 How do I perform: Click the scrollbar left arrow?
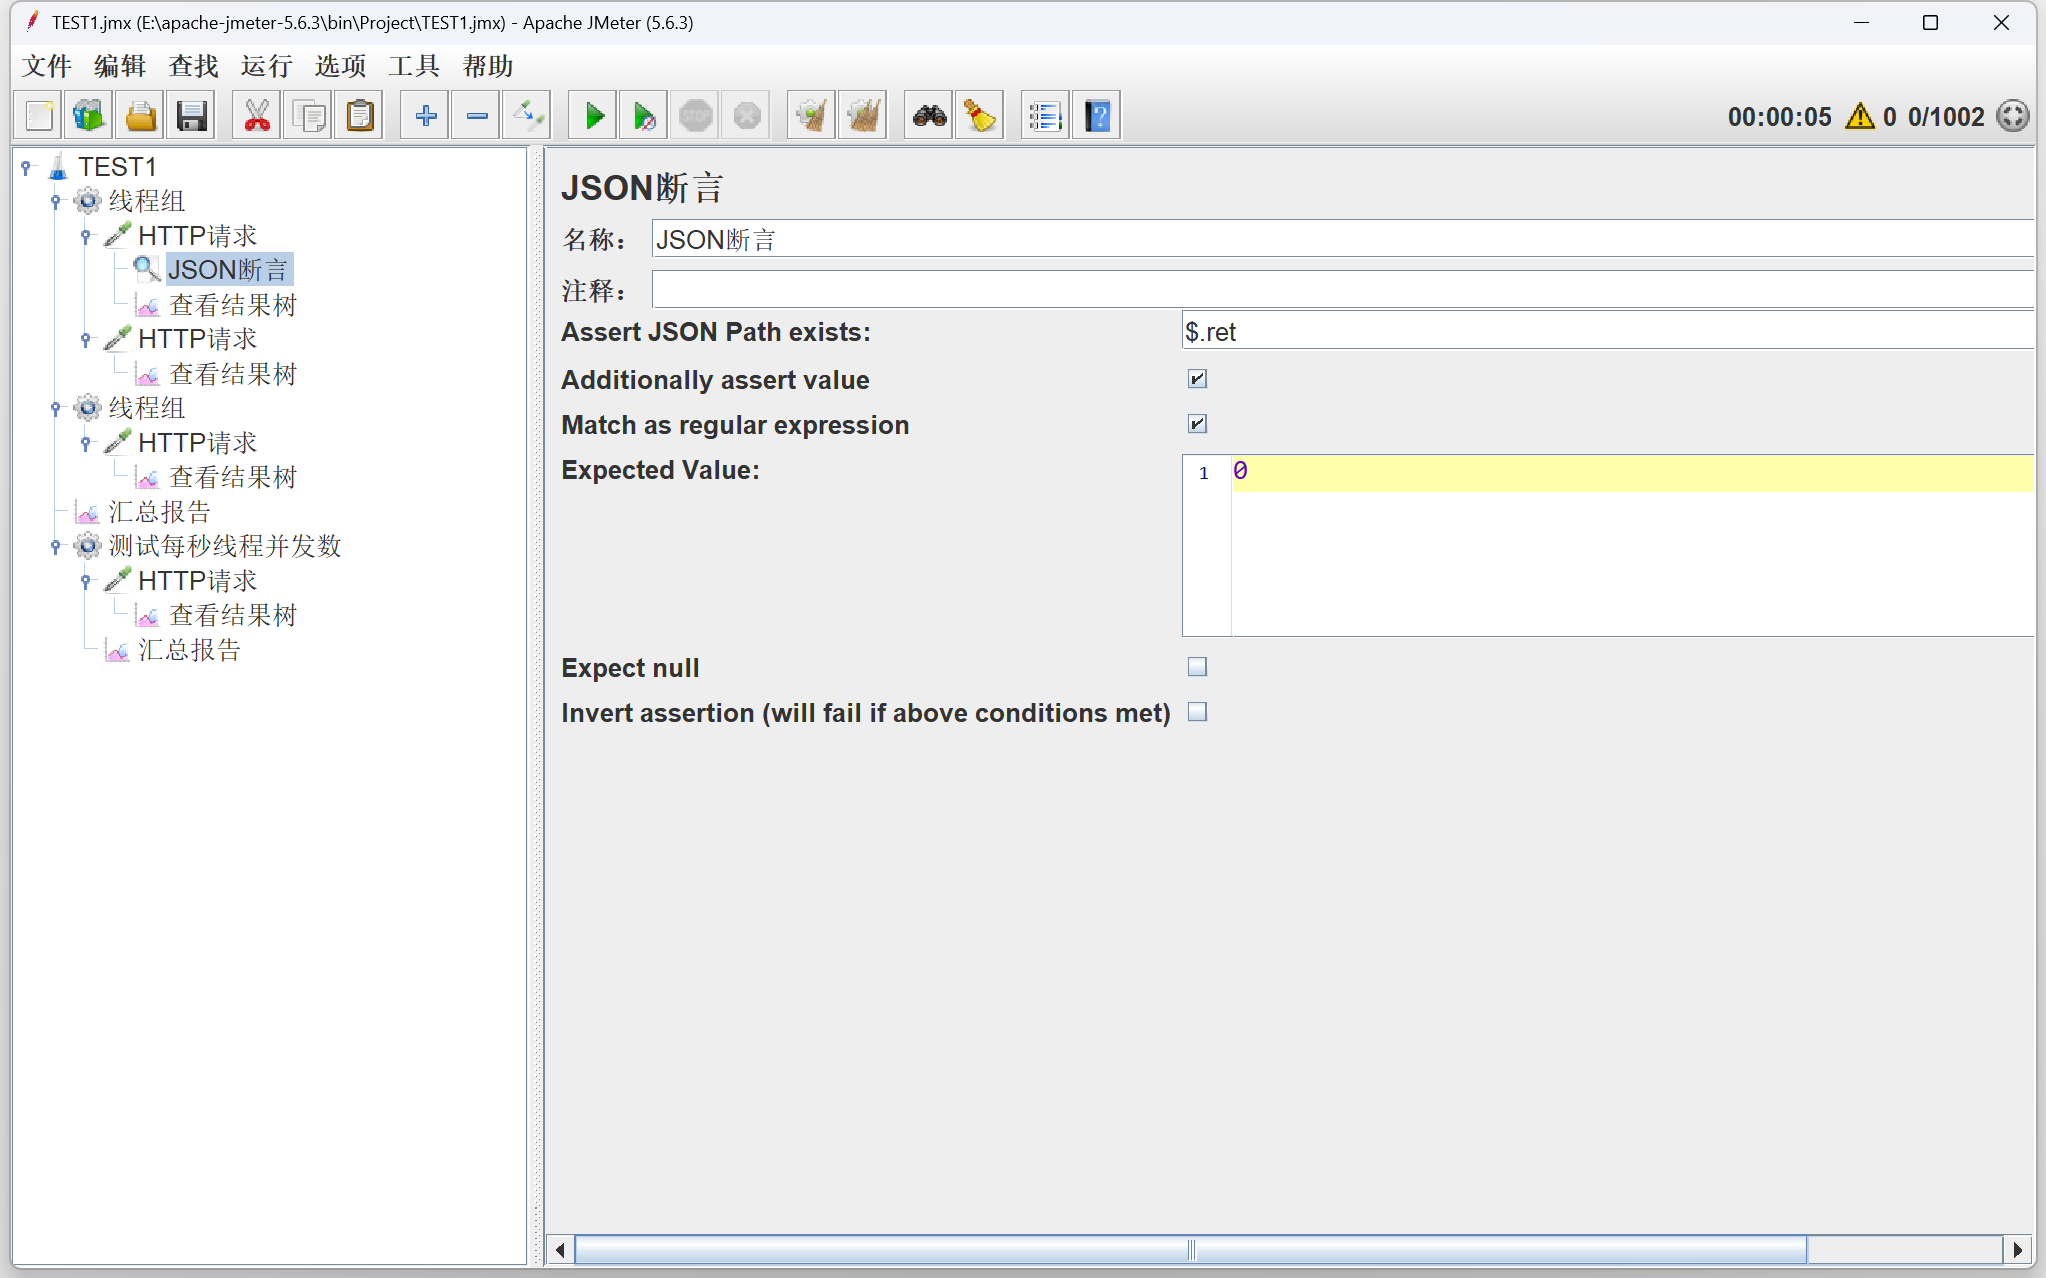coord(561,1250)
